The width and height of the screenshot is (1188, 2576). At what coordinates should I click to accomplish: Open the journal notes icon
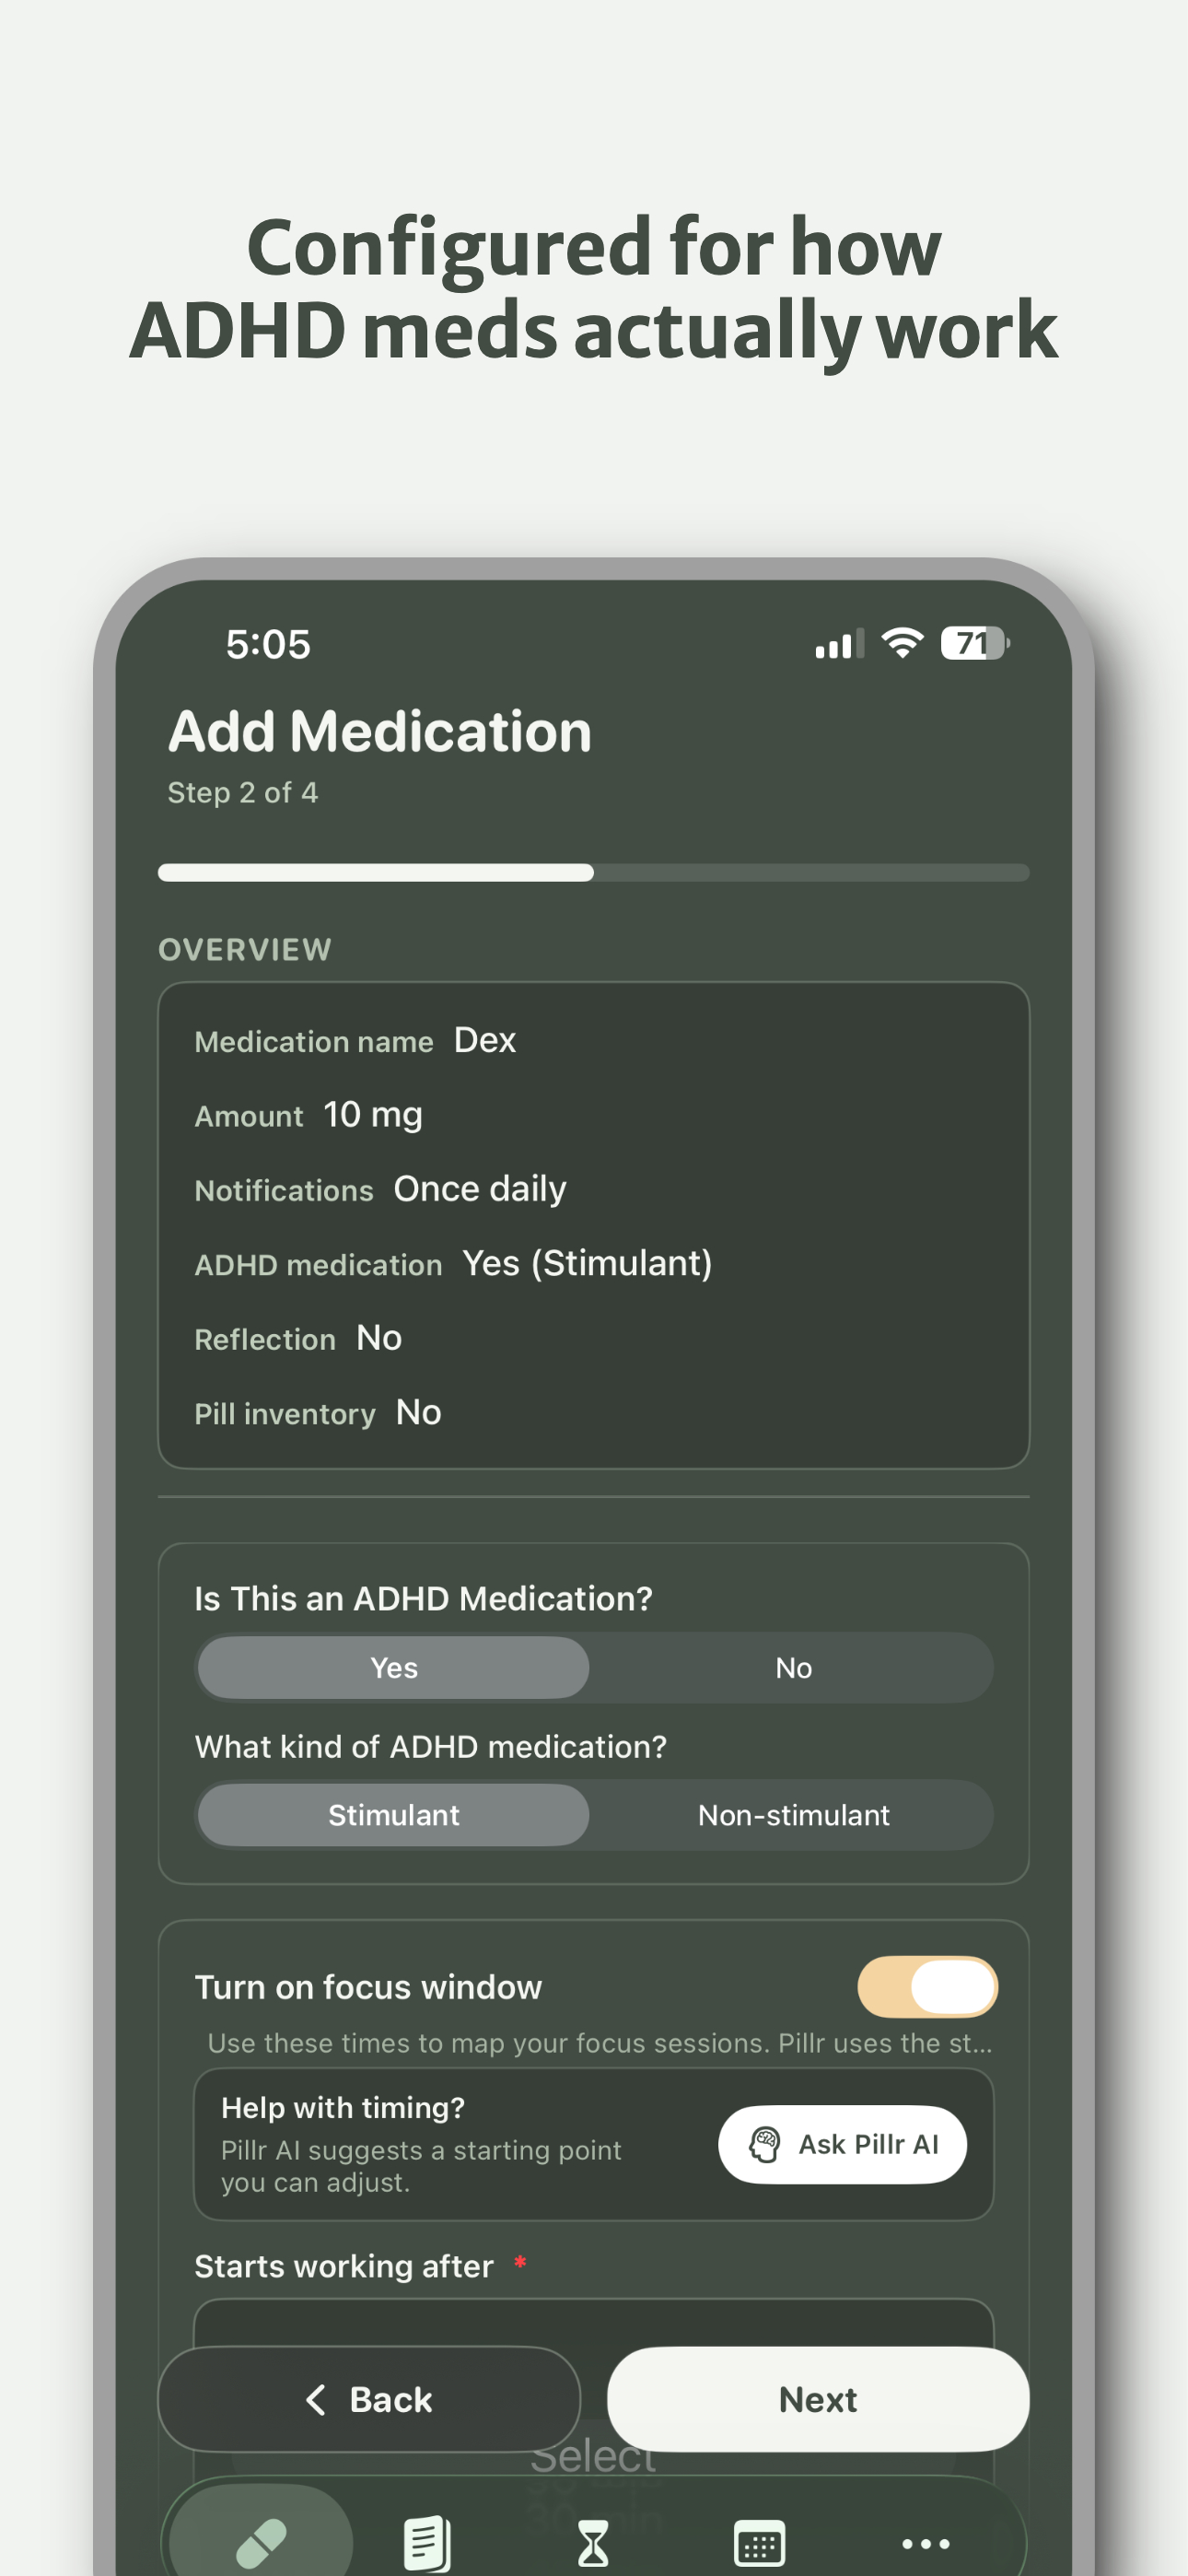425,2543
